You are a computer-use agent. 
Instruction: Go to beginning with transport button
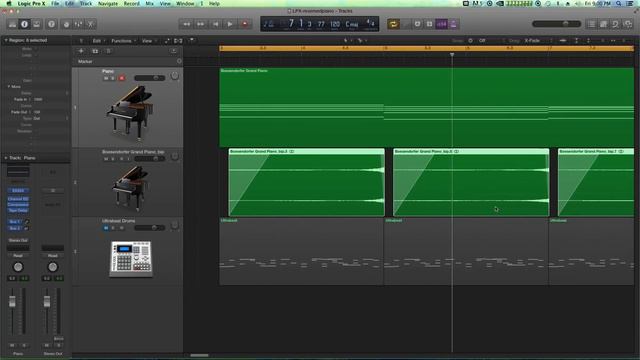click(216, 24)
